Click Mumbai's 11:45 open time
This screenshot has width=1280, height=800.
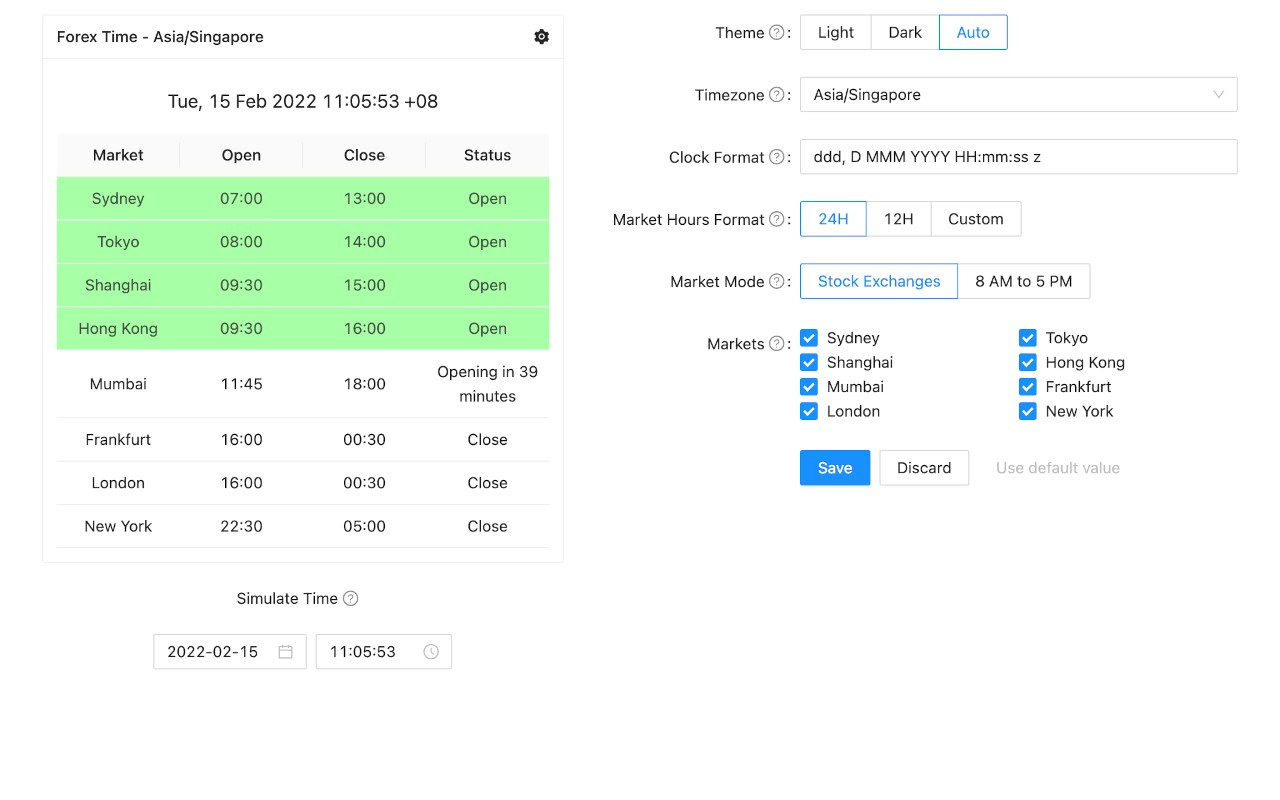click(x=241, y=384)
